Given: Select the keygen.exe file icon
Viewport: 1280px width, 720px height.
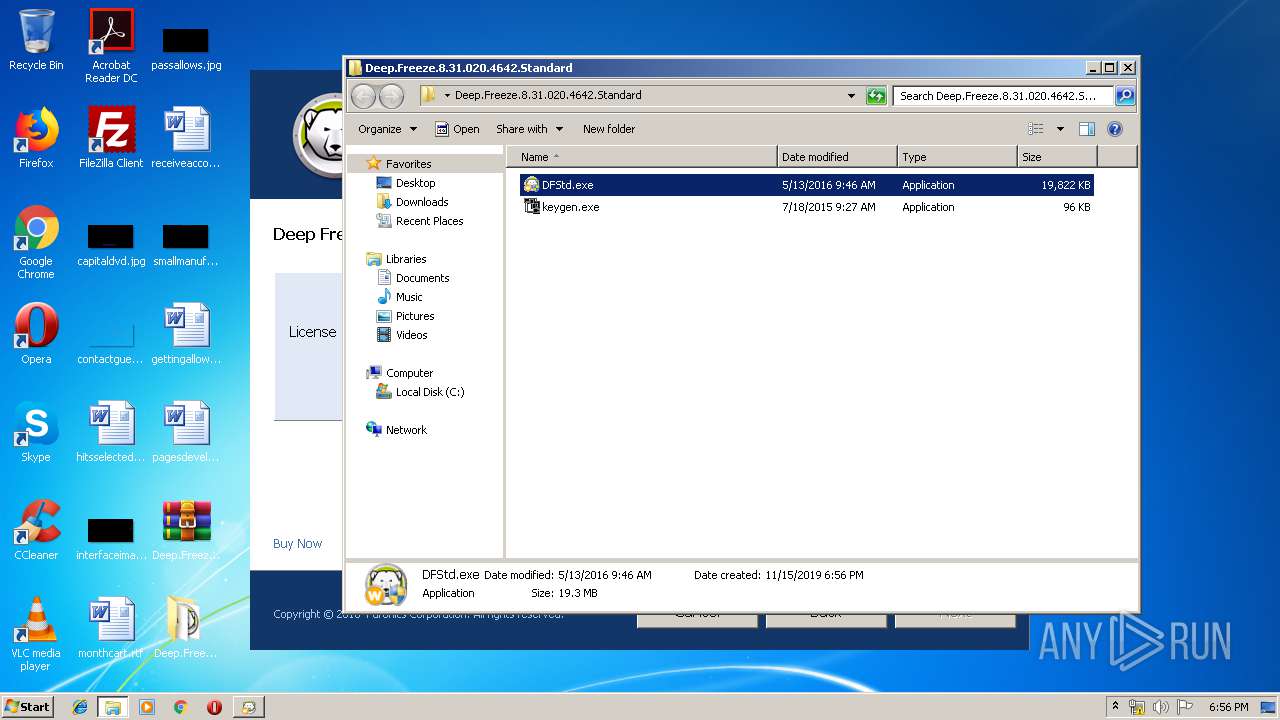Looking at the screenshot, I should 532,207.
